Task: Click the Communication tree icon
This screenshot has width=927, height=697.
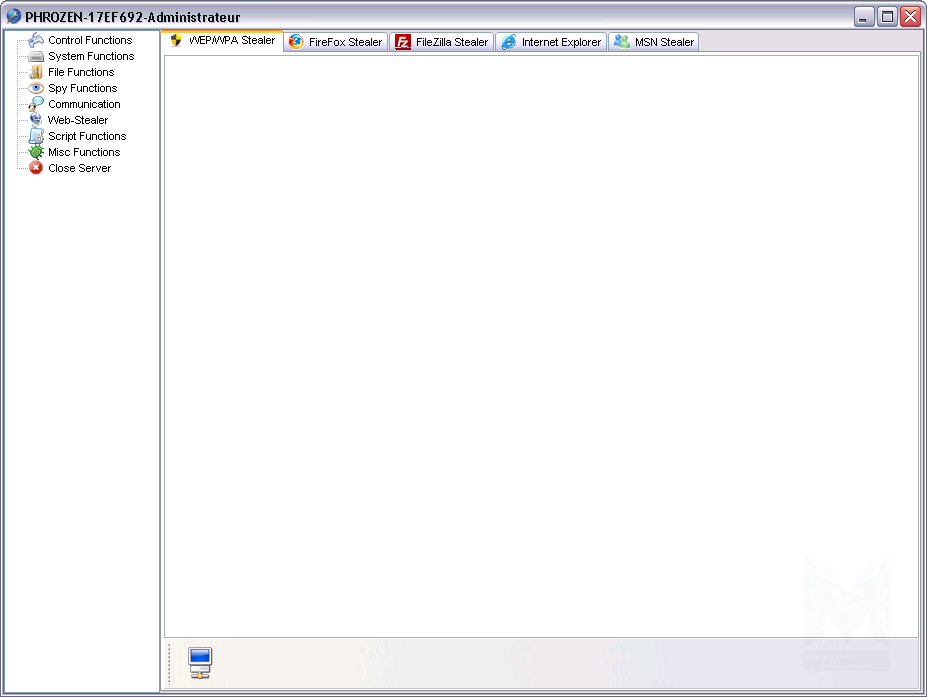Action: click(36, 104)
